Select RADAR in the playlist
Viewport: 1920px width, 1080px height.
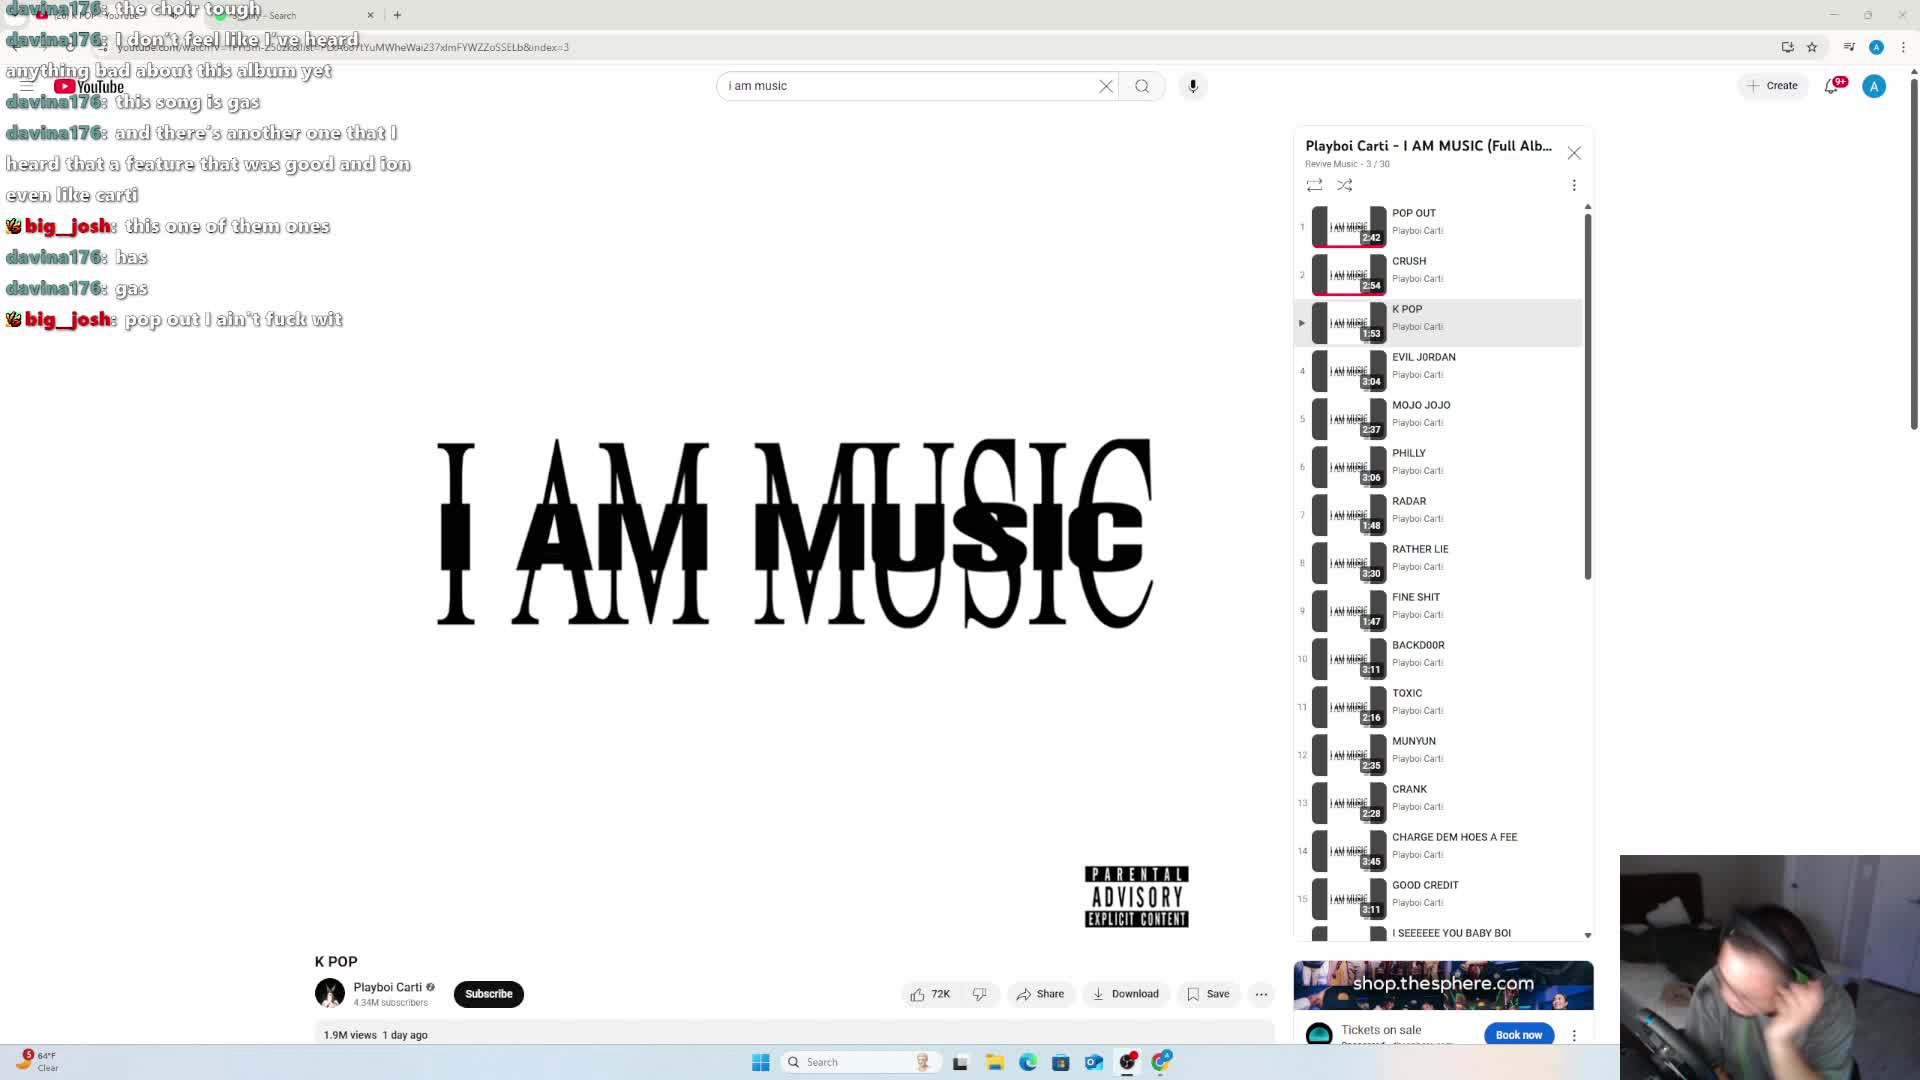1439,515
